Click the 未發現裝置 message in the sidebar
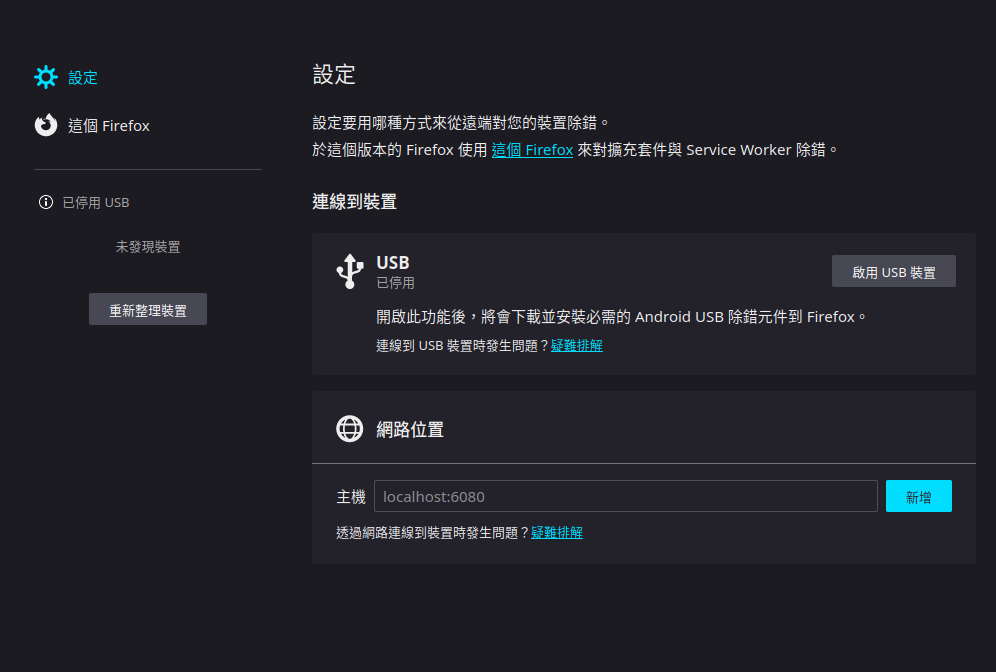 [147, 247]
